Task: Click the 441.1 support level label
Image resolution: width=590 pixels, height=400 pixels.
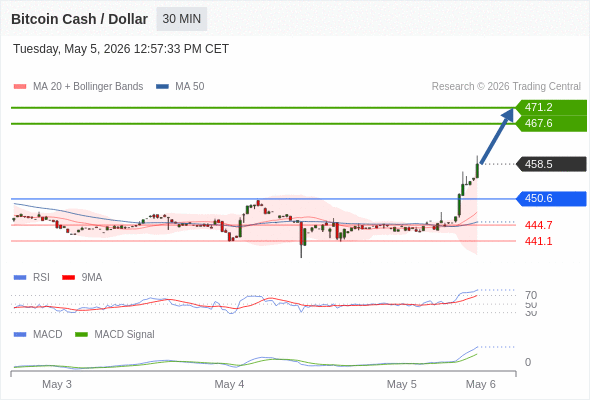Action: (538, 241)
